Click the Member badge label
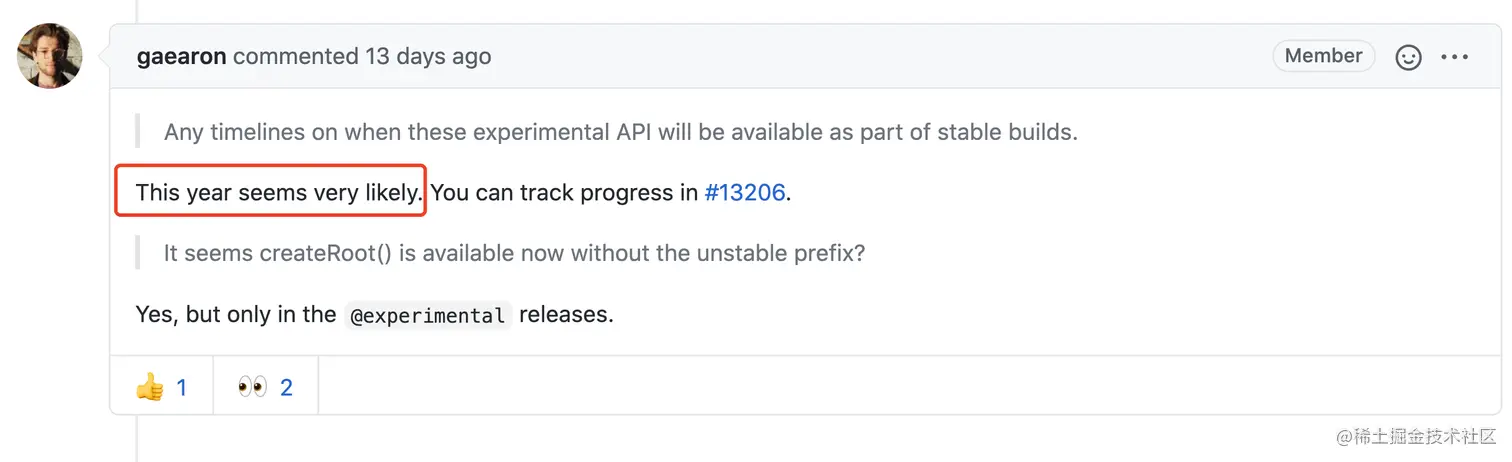 pyautogui.click(x=1323, y=56)
